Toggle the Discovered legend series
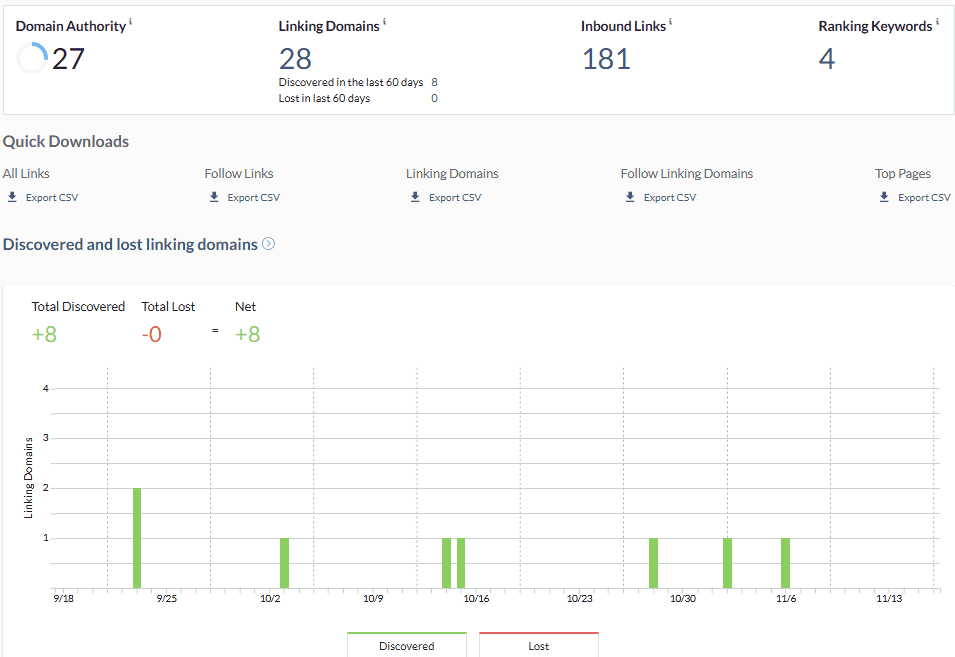Viewport: 955px width, 657px height. coord(407,645)
